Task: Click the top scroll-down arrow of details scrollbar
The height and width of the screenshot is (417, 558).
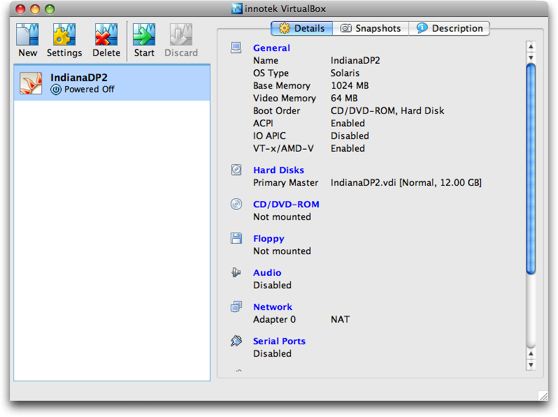Action: (x=531, y=58)
